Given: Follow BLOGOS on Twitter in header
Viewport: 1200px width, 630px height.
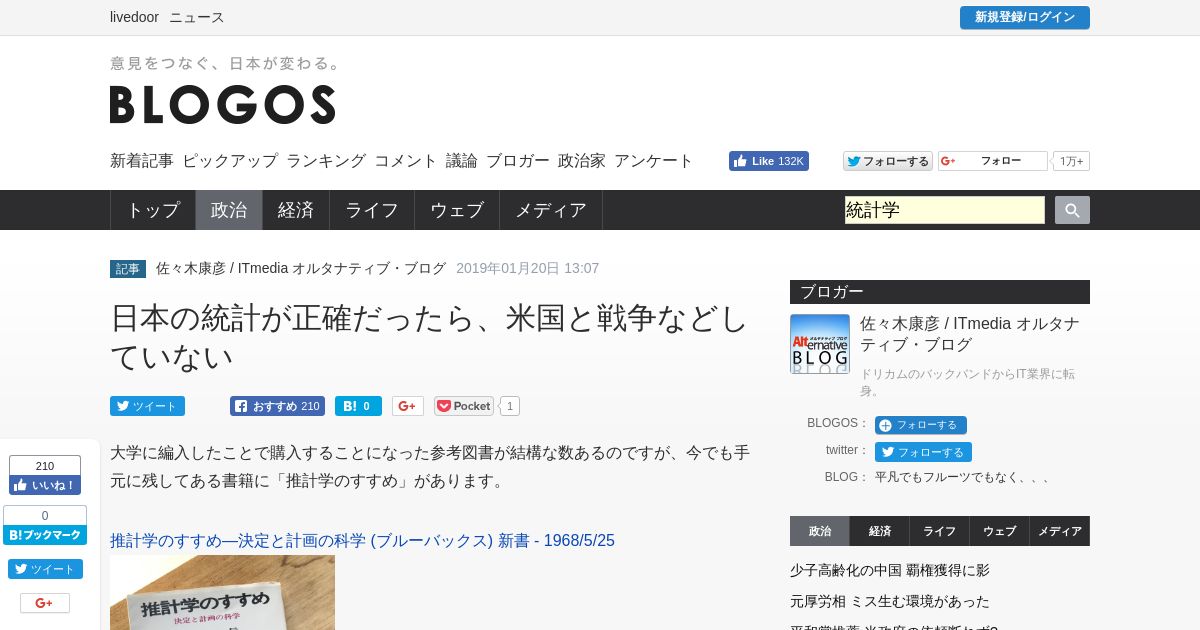Looking at the screenshot, I should pos(888,161).
